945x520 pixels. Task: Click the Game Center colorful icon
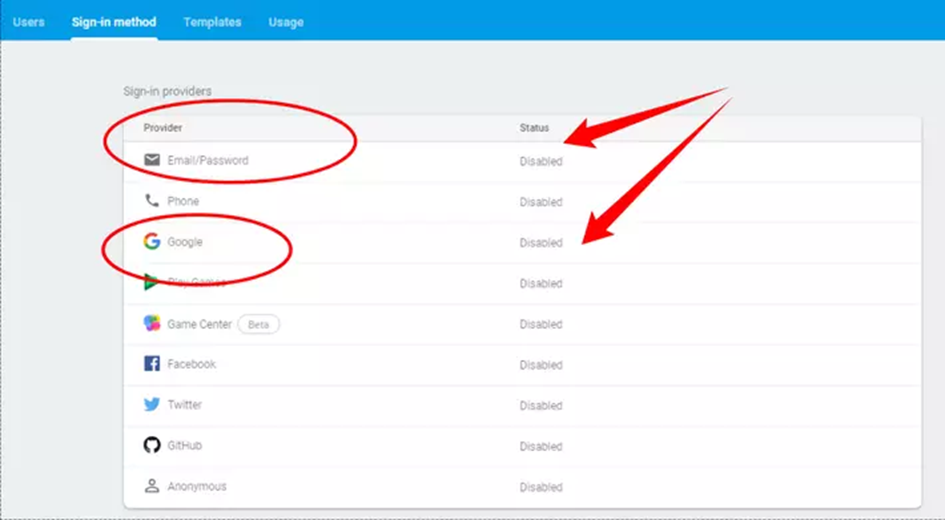click(x=152, y=324)
